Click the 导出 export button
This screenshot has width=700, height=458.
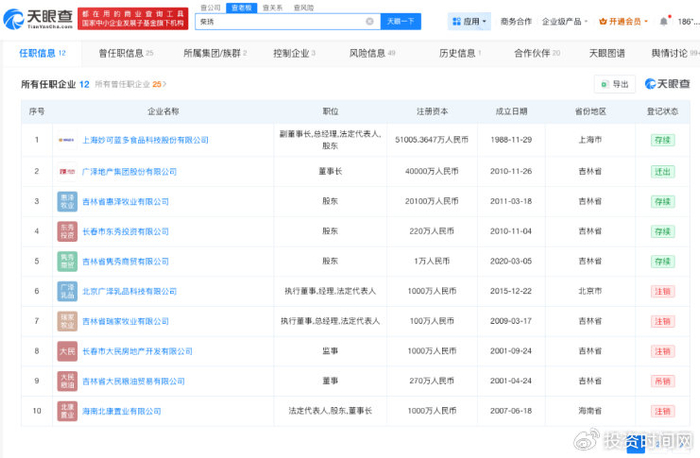coord(614,85)
